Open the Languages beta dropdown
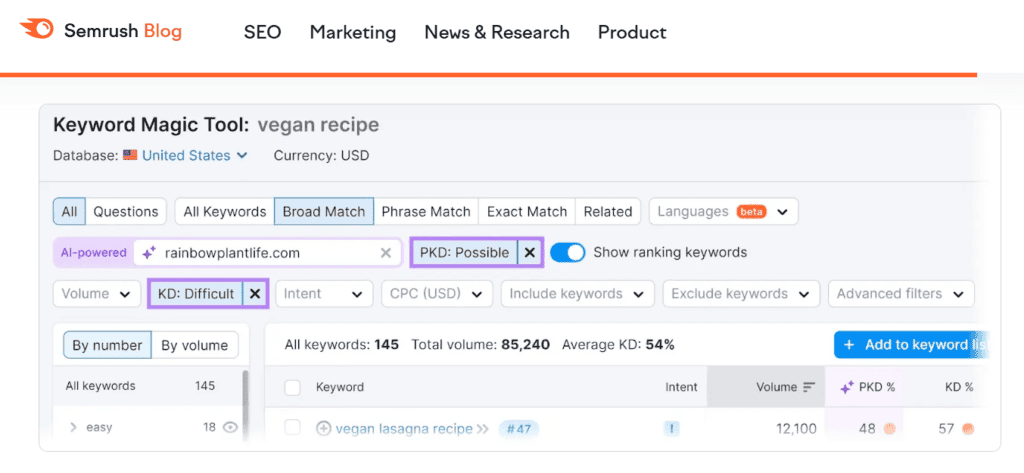Image resolution: width=1024 pixels, height=473 pixels. [x=724, y=212]
